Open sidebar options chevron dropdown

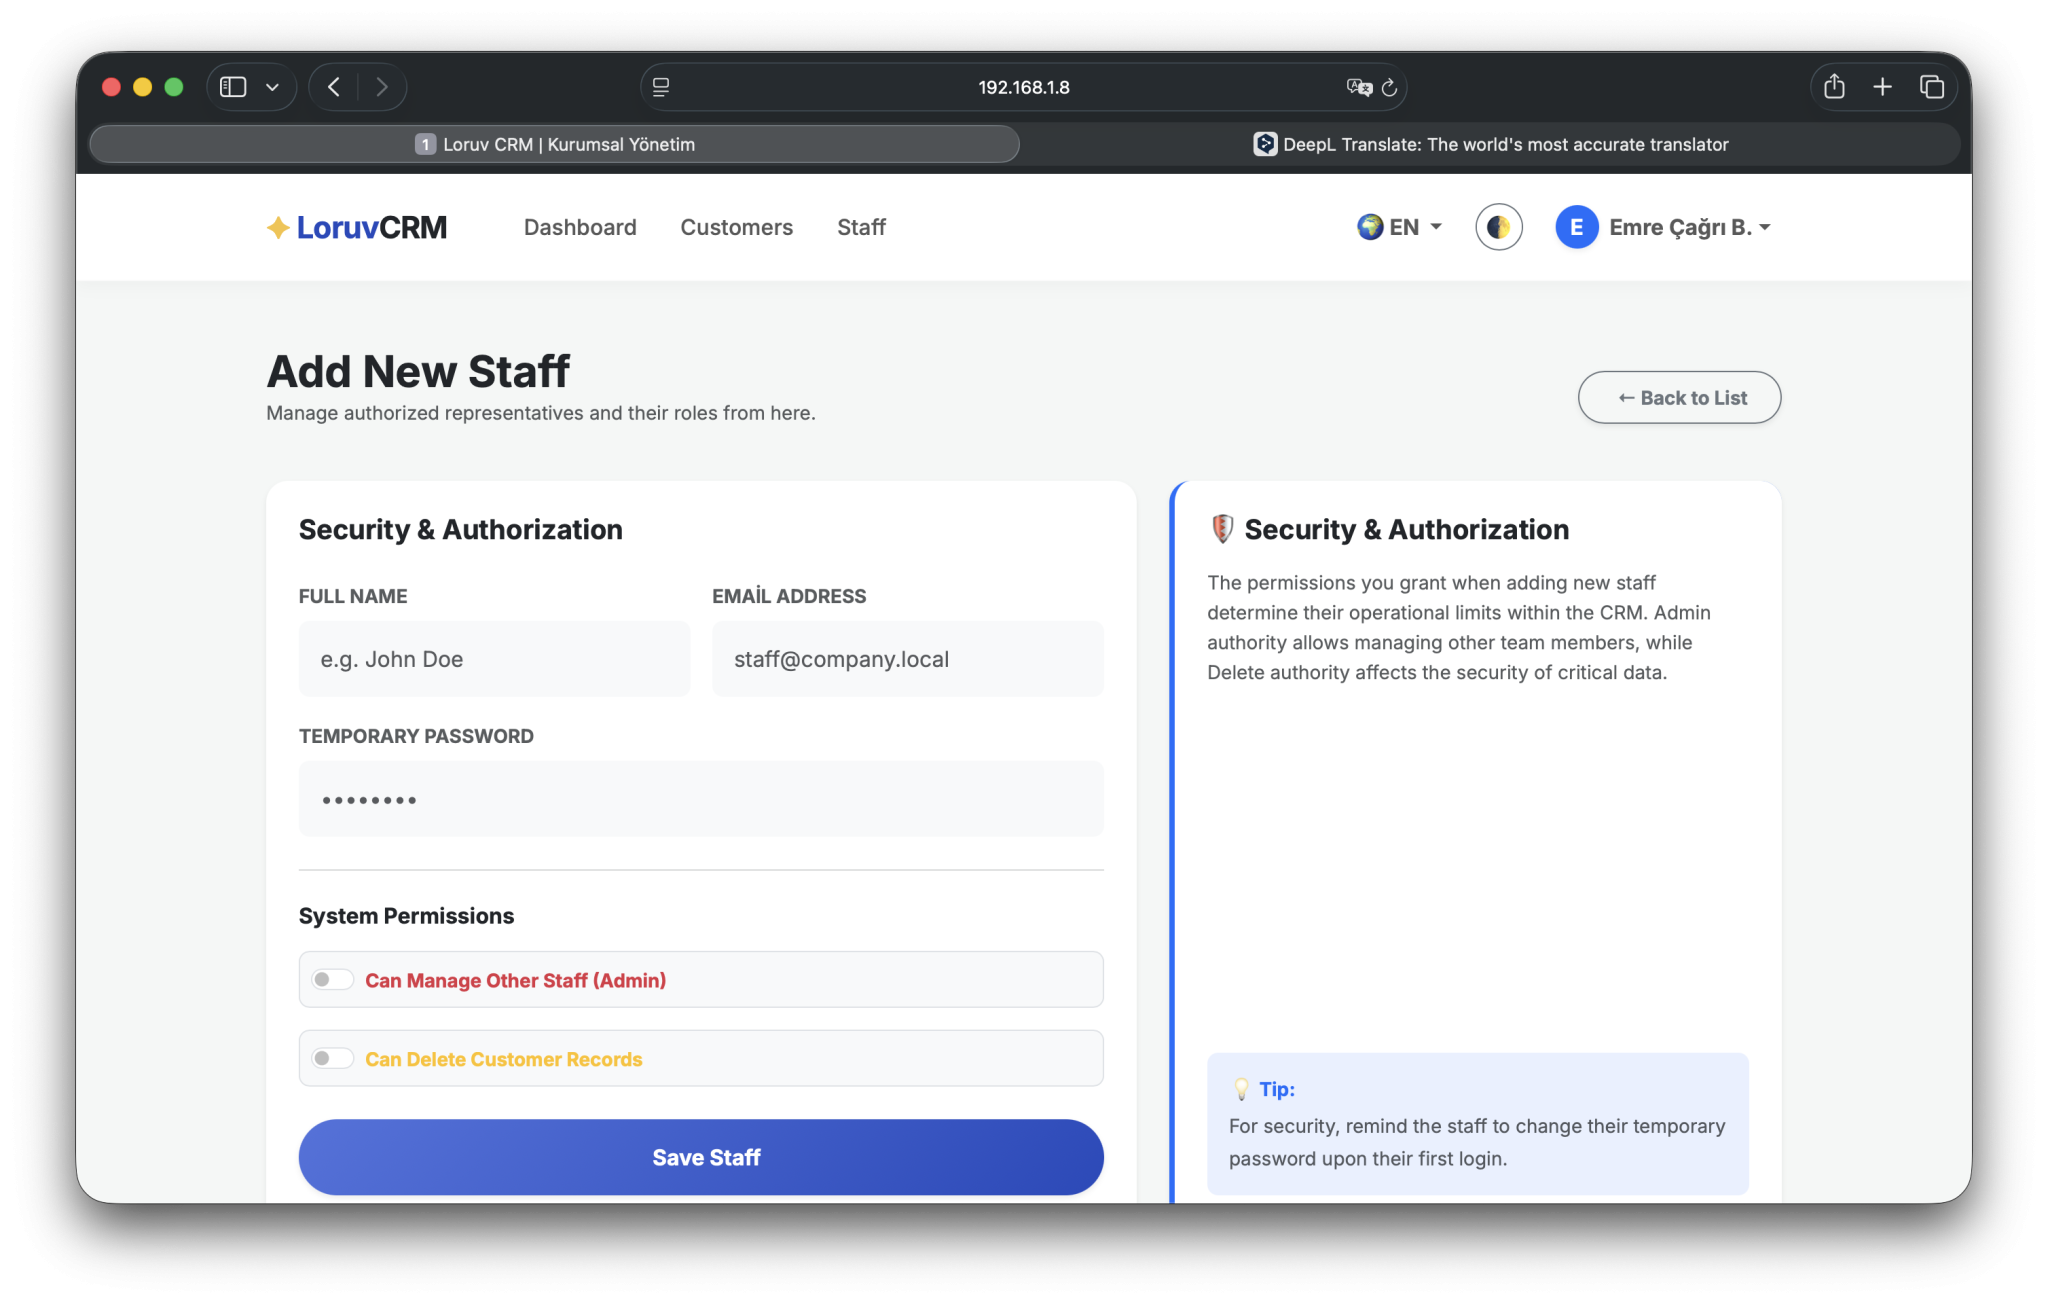pos(272,87)
